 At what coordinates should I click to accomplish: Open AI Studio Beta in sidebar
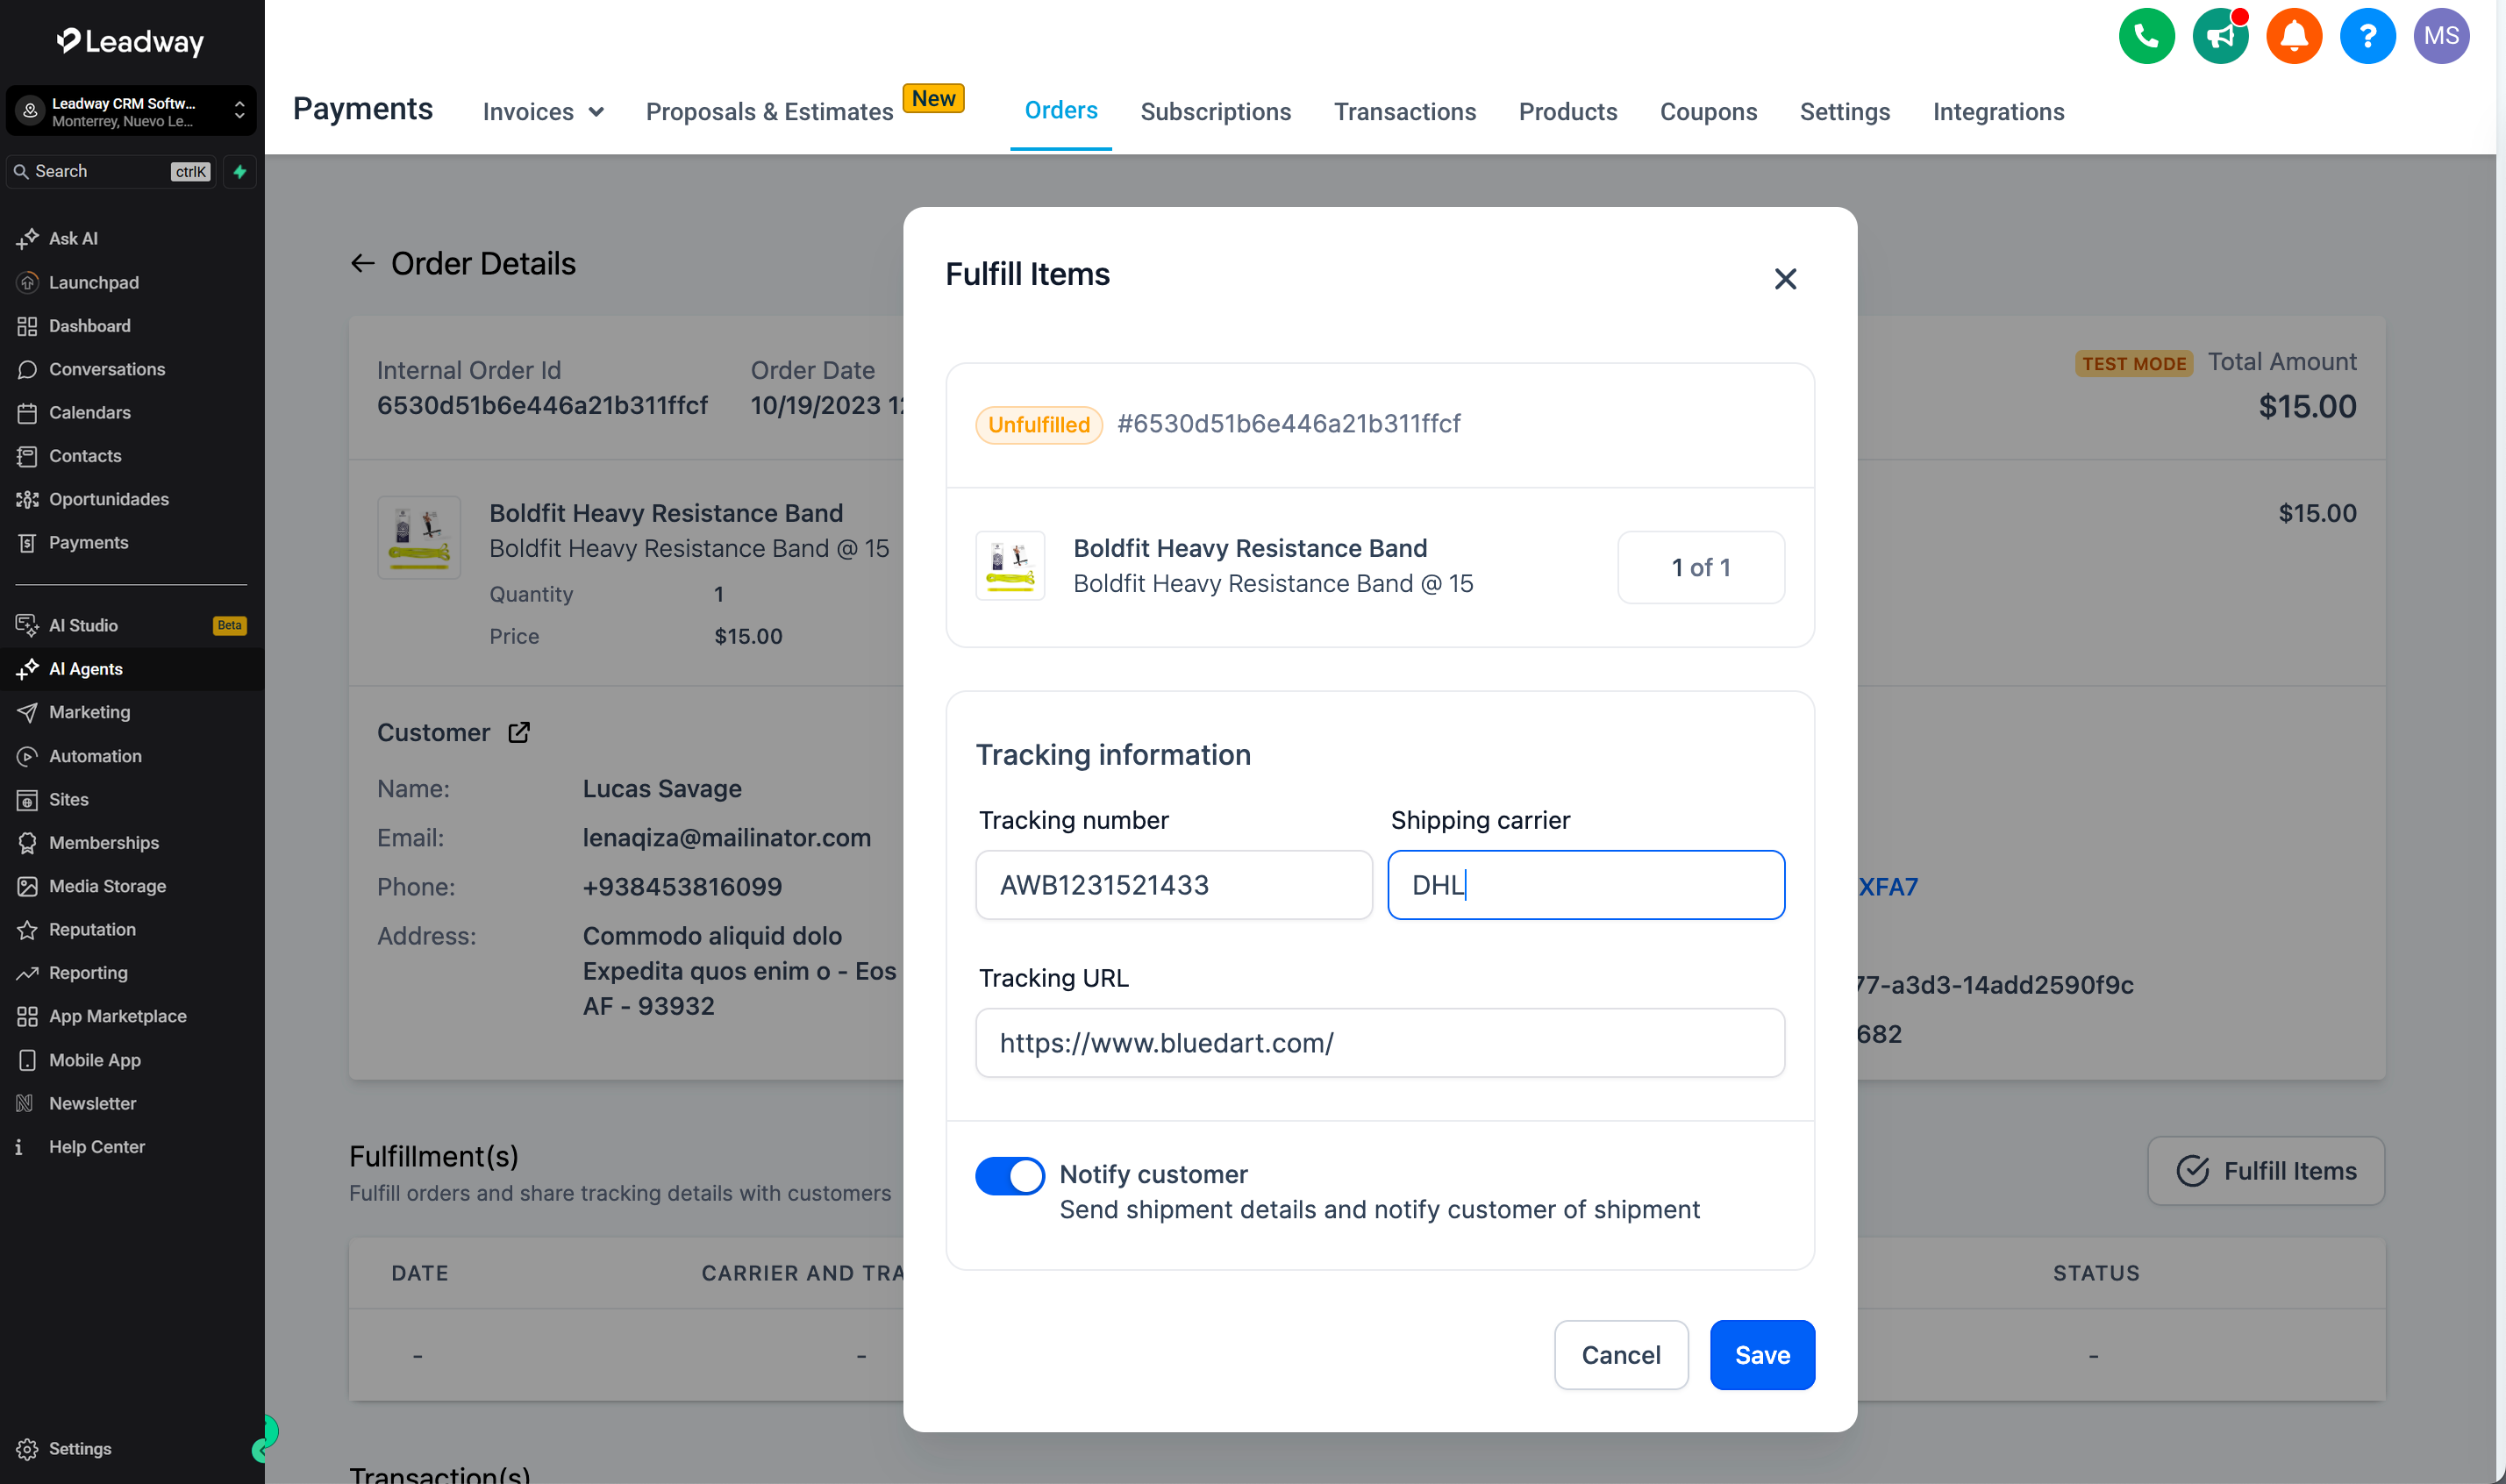click(x=131, y=625)
